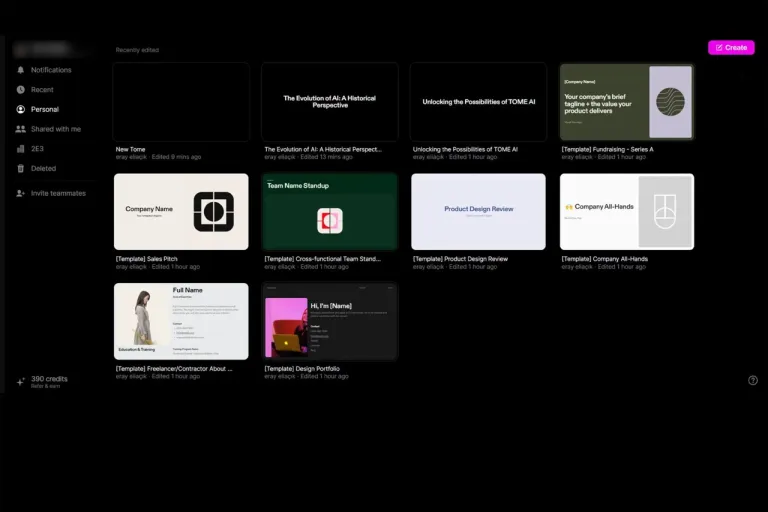Click the Deleted trash icon
Image resolution: width=768 pixels, height=512 pixels.
[21, 169]
